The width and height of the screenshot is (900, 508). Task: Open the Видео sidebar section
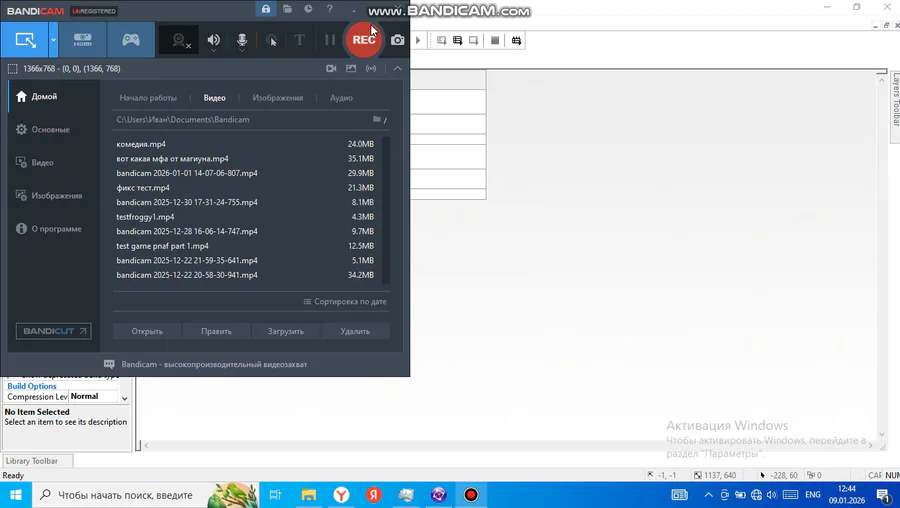[53, 162]
